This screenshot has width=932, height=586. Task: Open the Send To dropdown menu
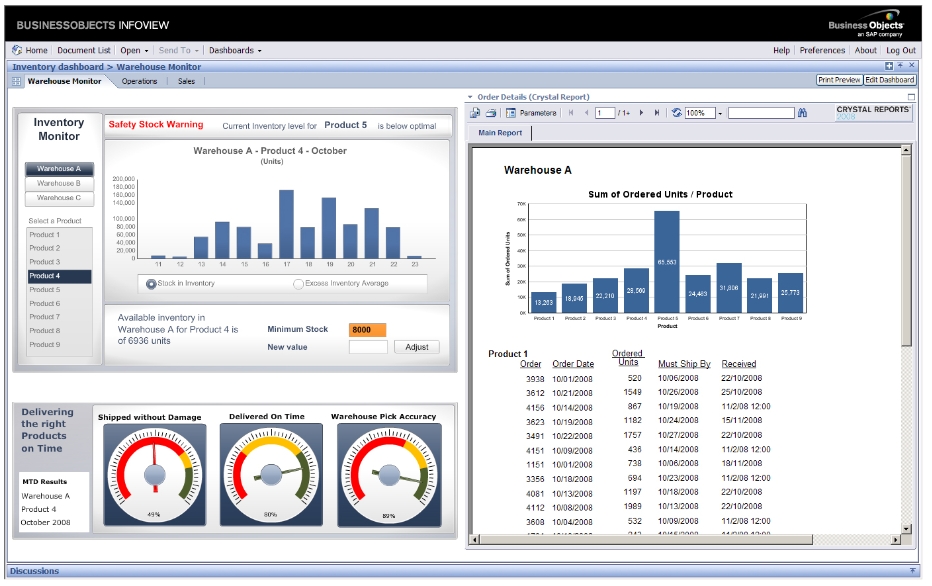pos(178,51)
